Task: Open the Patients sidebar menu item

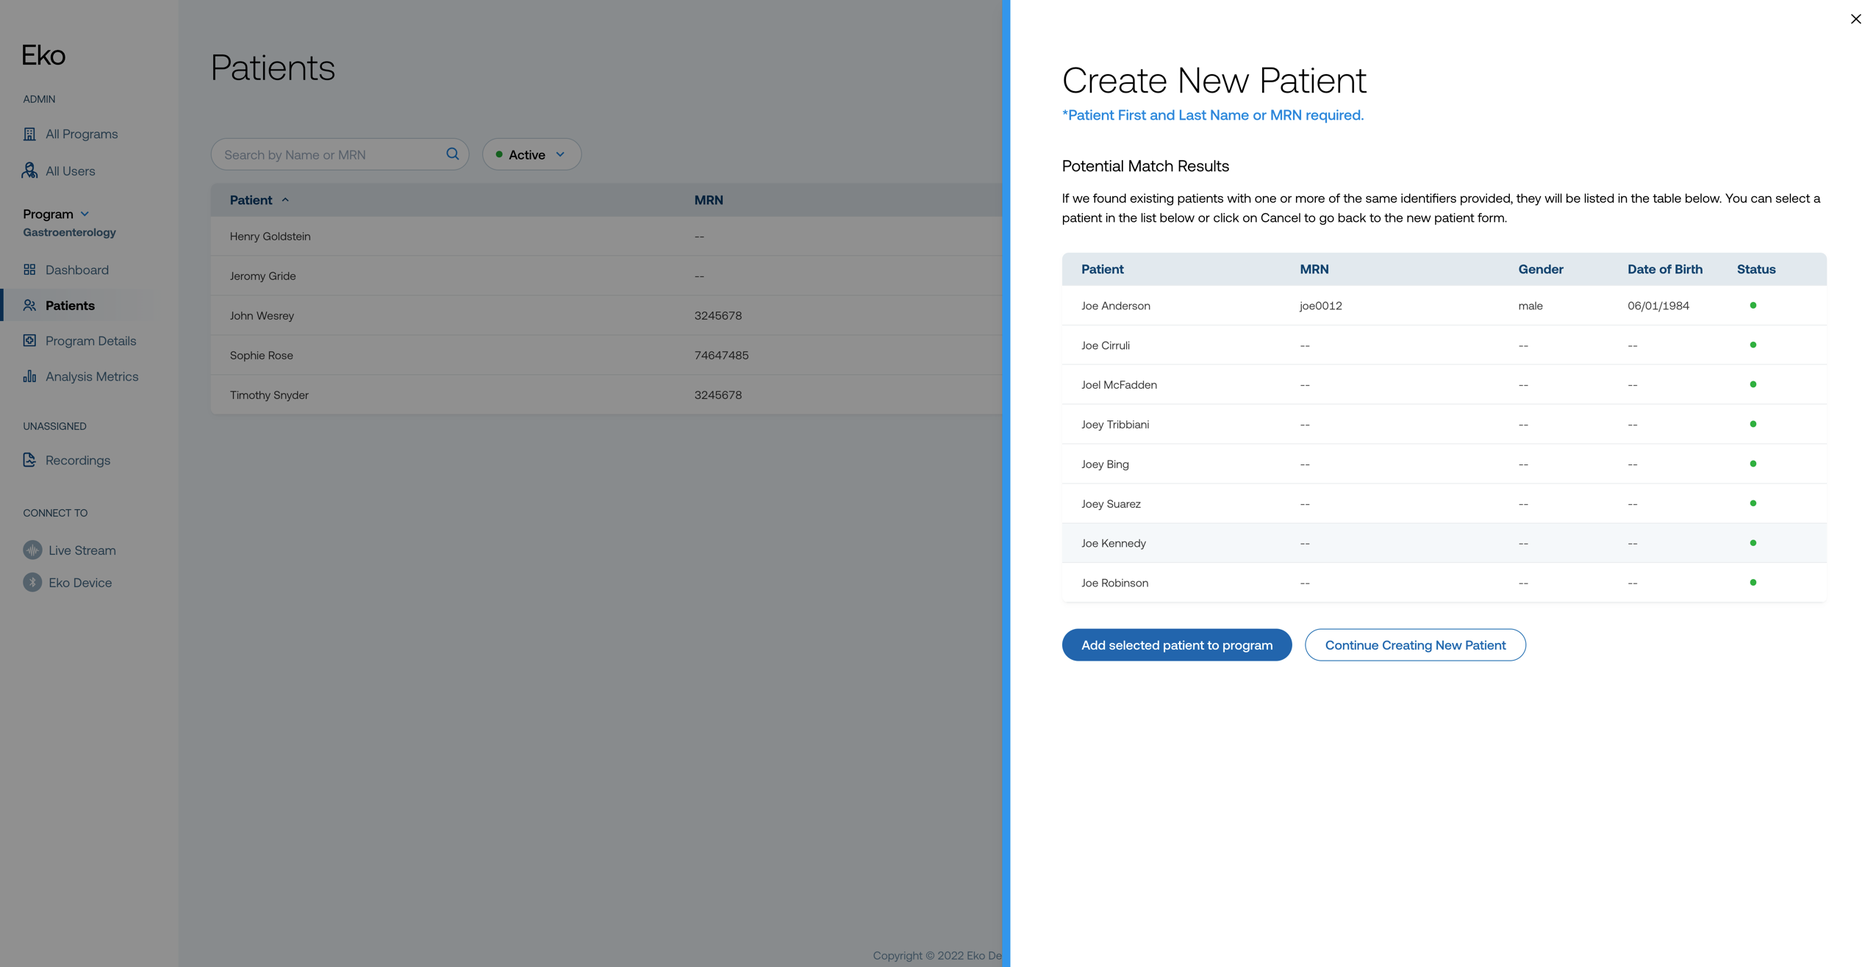Action: pos(70,306)
